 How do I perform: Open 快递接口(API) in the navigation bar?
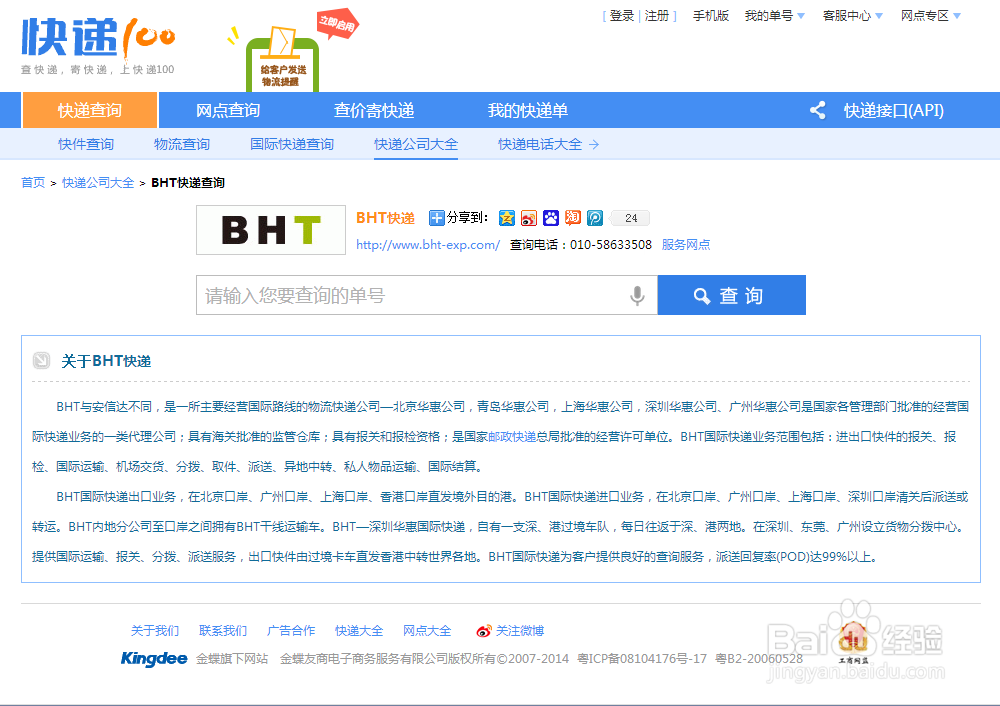tap(893, 110)
